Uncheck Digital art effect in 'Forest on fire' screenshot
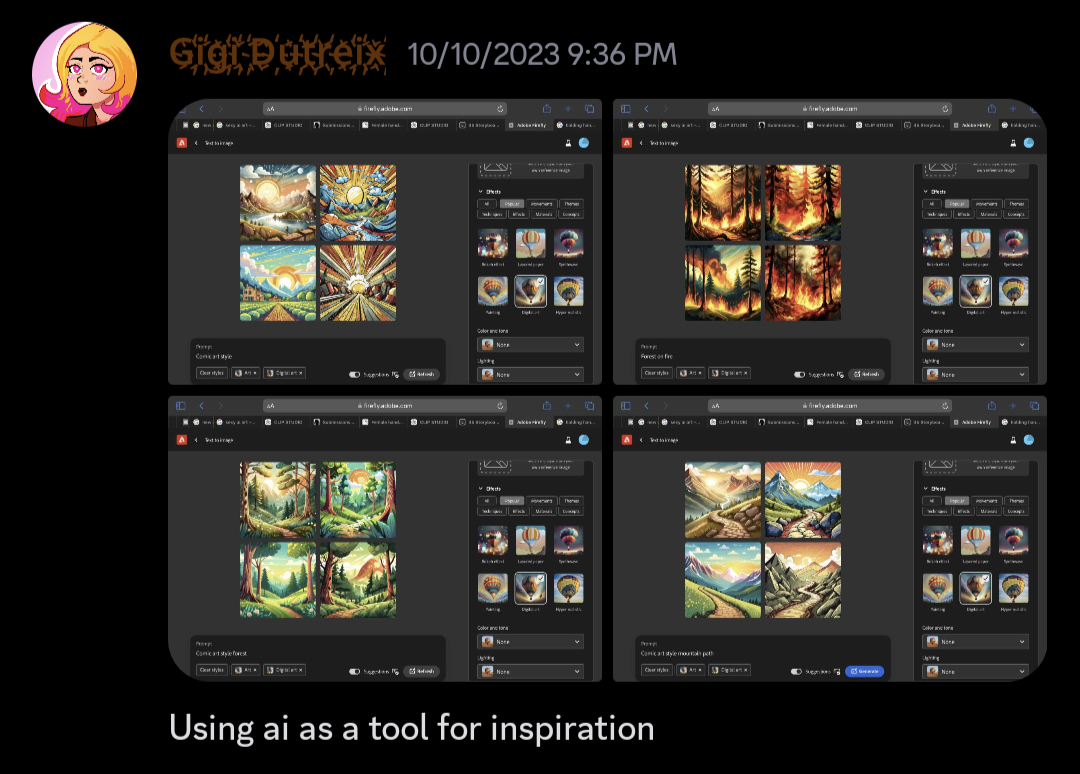1080x774 pixels. pos(975,291)
